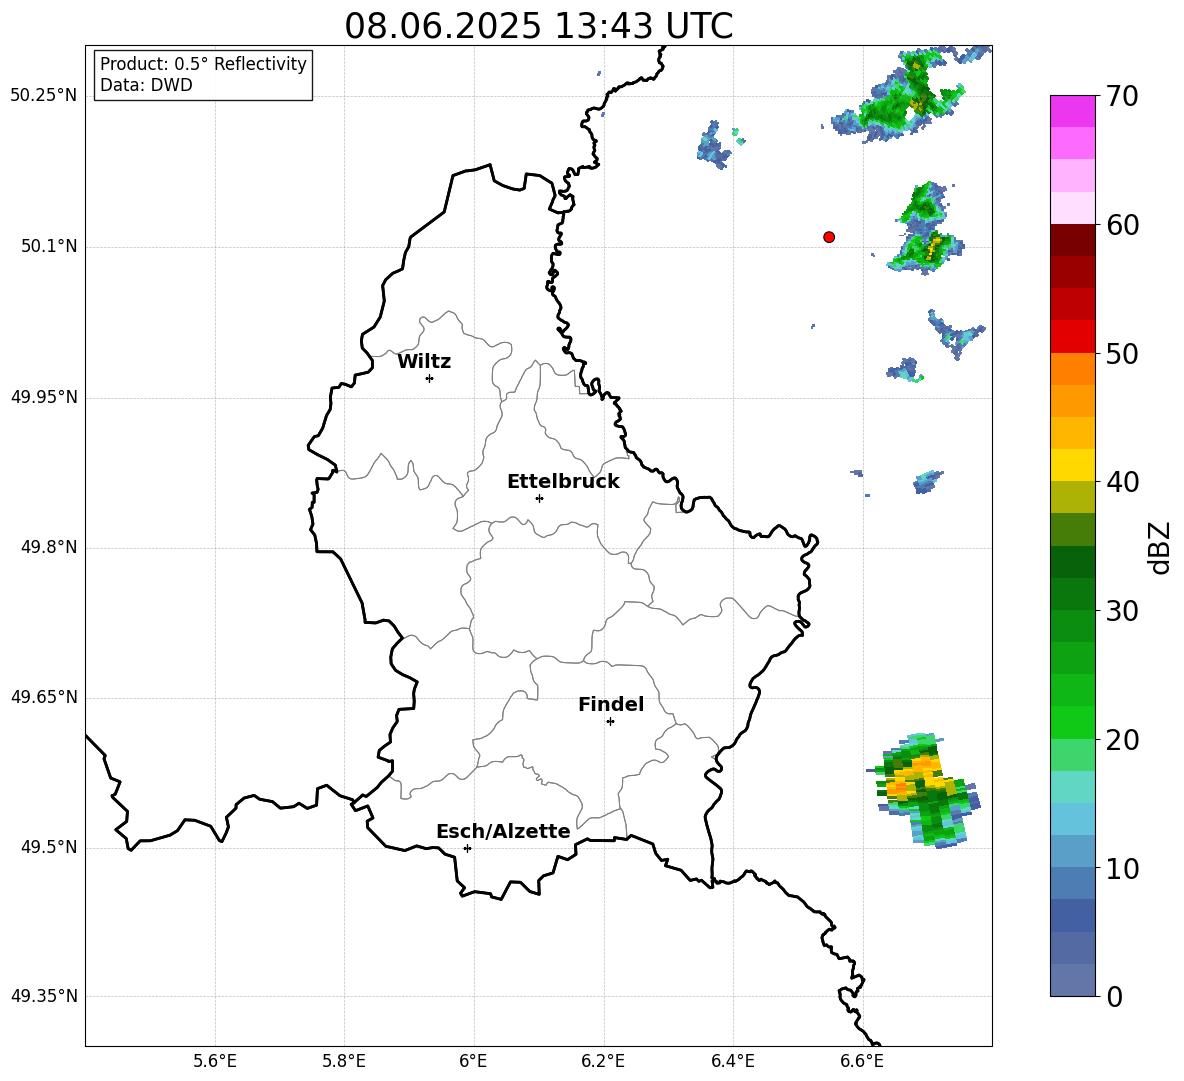Click the 5.6°E longitude label

tap(215, 1061)
